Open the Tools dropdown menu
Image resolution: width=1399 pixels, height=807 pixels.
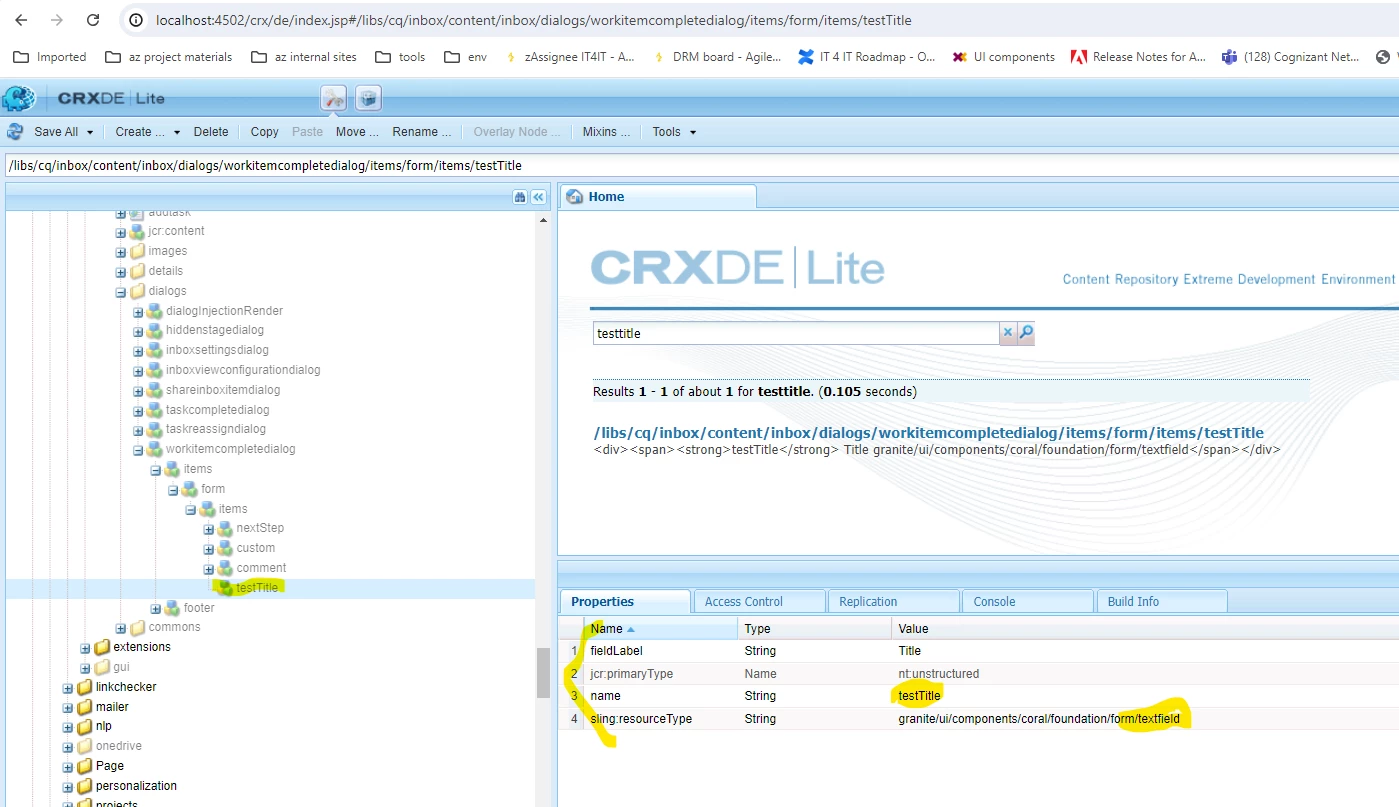[674, 132]
